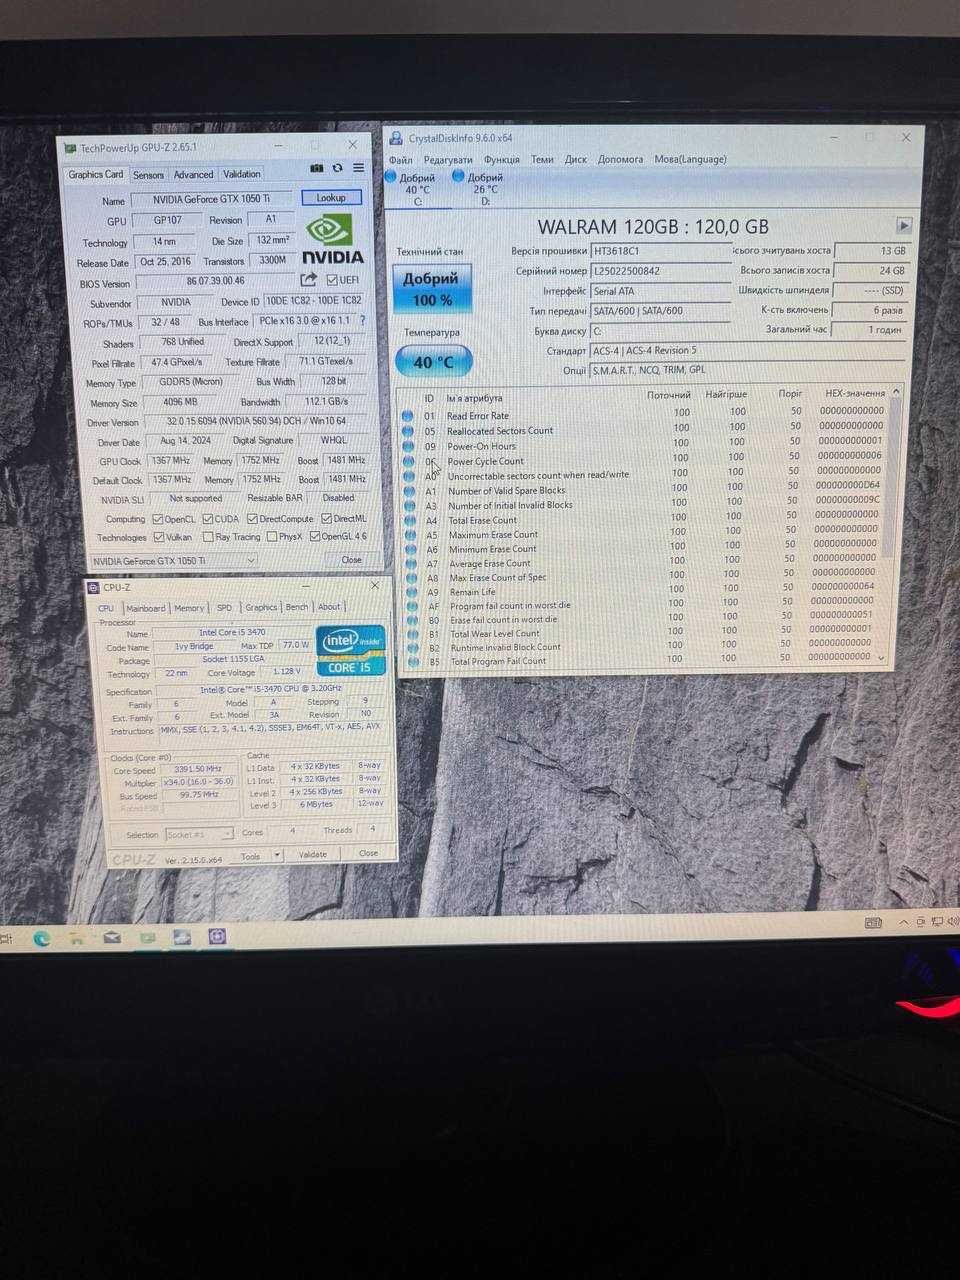
Task: Toggle the CUDA checkbox
Action: pyautogui.click(x=207, y=519)
